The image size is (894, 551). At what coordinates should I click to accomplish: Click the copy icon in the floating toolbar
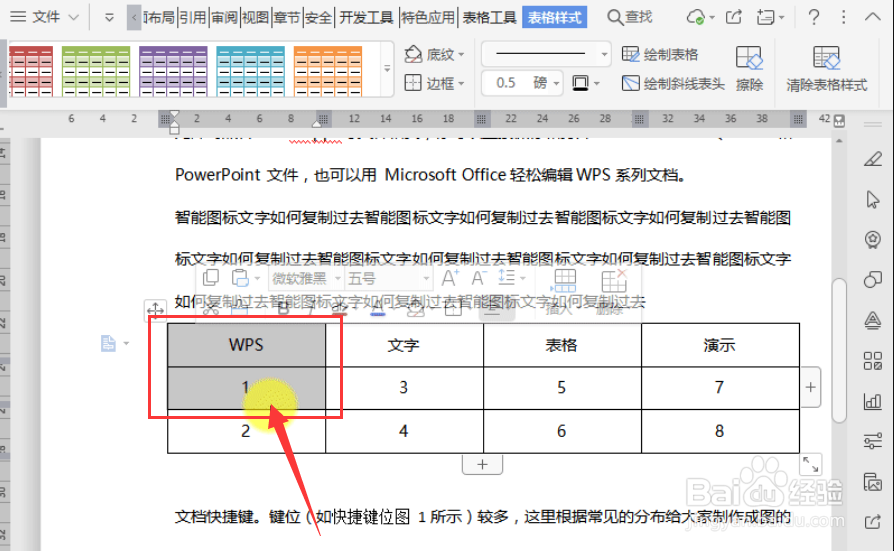(x=211, y=278)
